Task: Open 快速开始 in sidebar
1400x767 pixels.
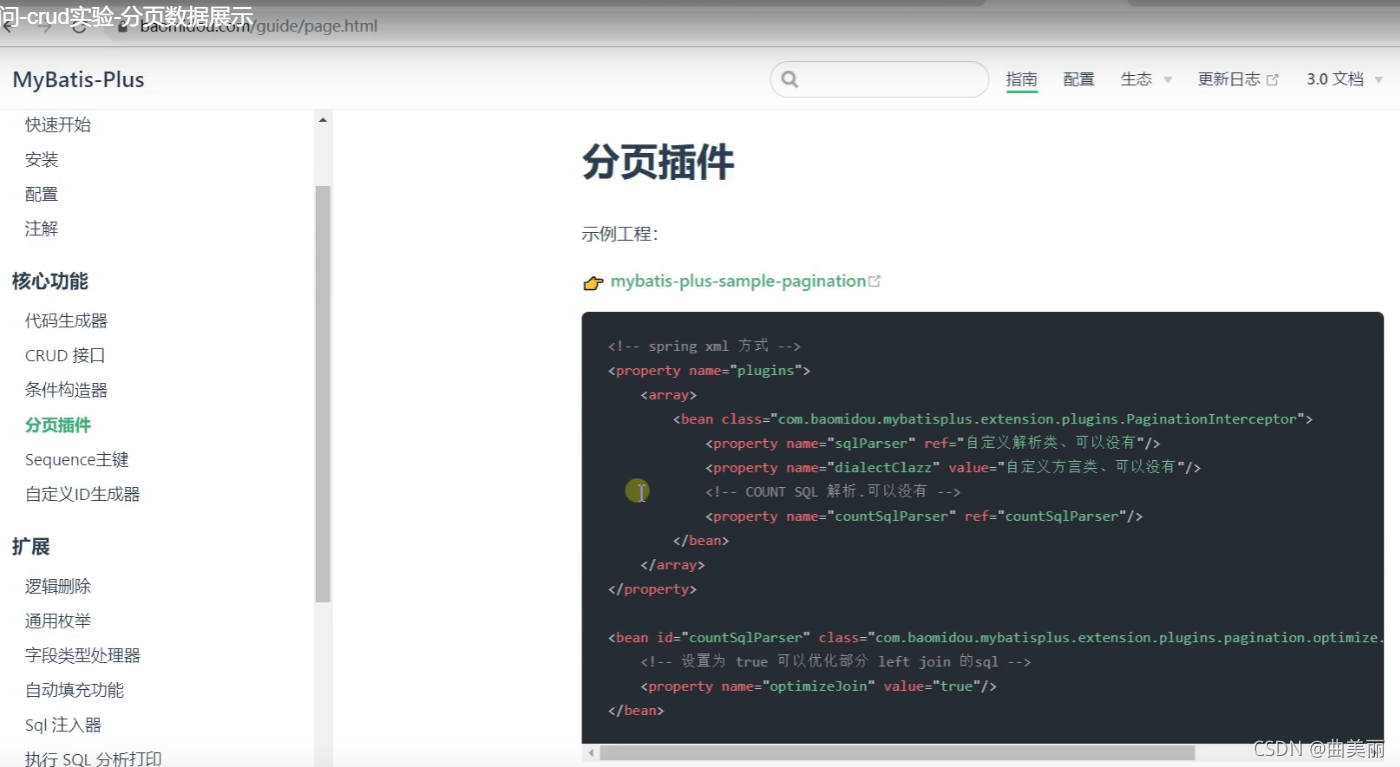Action: pyautogui.click(x=58, y=124)
